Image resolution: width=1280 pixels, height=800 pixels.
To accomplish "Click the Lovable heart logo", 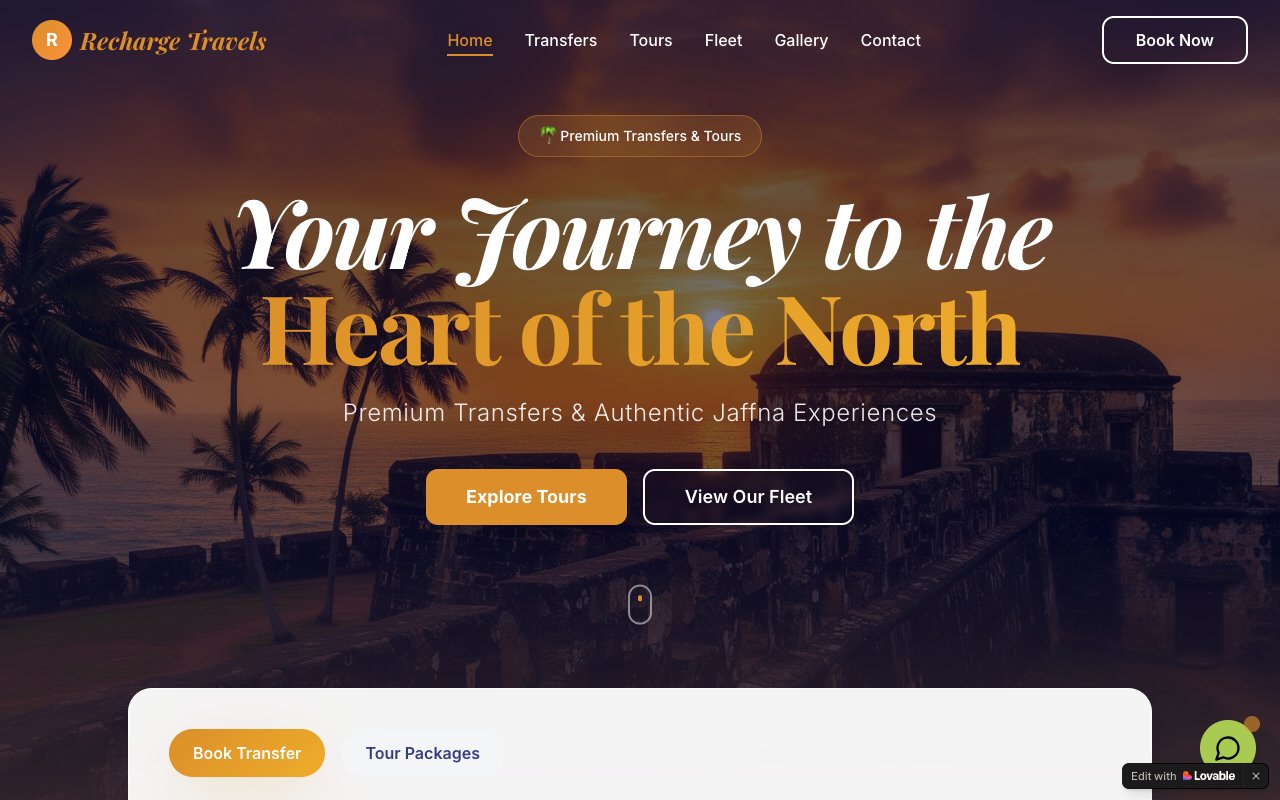I will tap(1188, 776).
